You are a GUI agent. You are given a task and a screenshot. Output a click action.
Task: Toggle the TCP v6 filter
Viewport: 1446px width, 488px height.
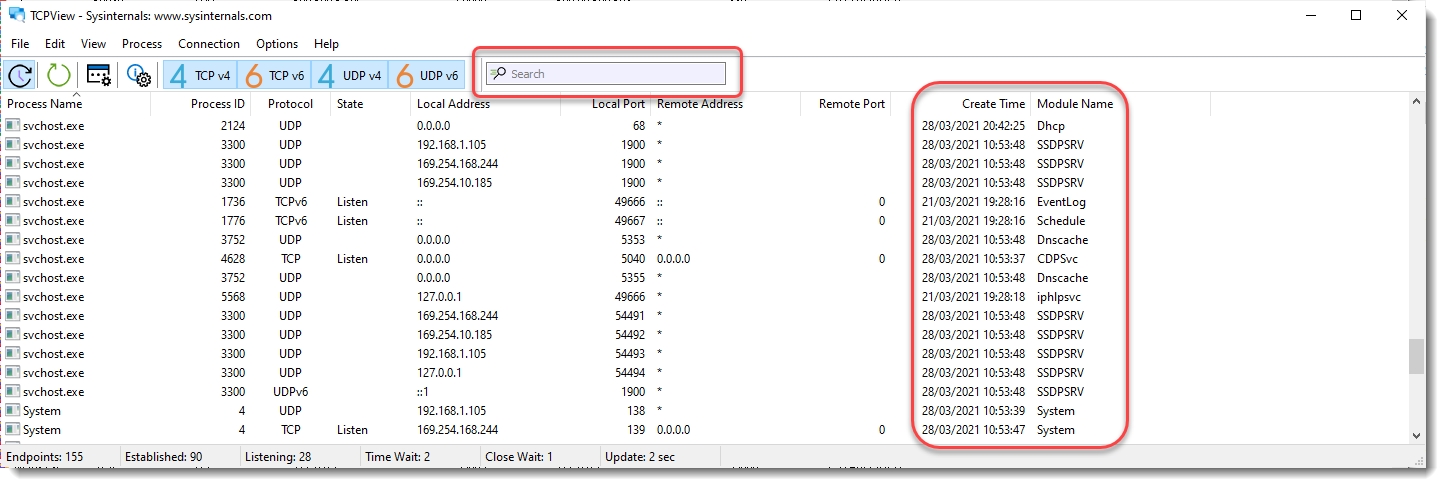click(x=274, y=75)
